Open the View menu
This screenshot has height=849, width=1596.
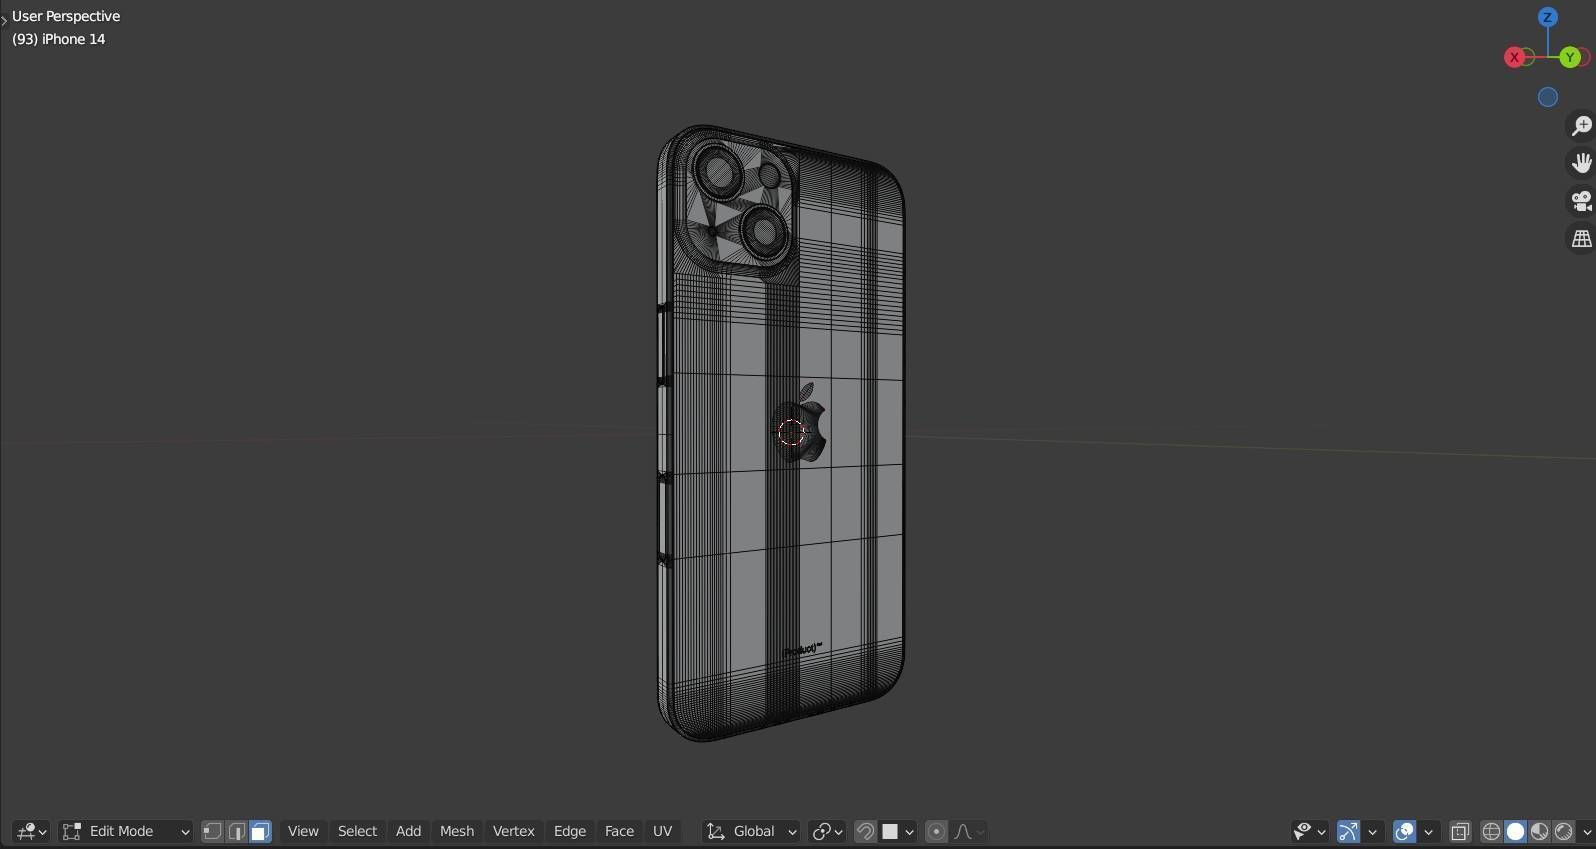coord(303,831)
